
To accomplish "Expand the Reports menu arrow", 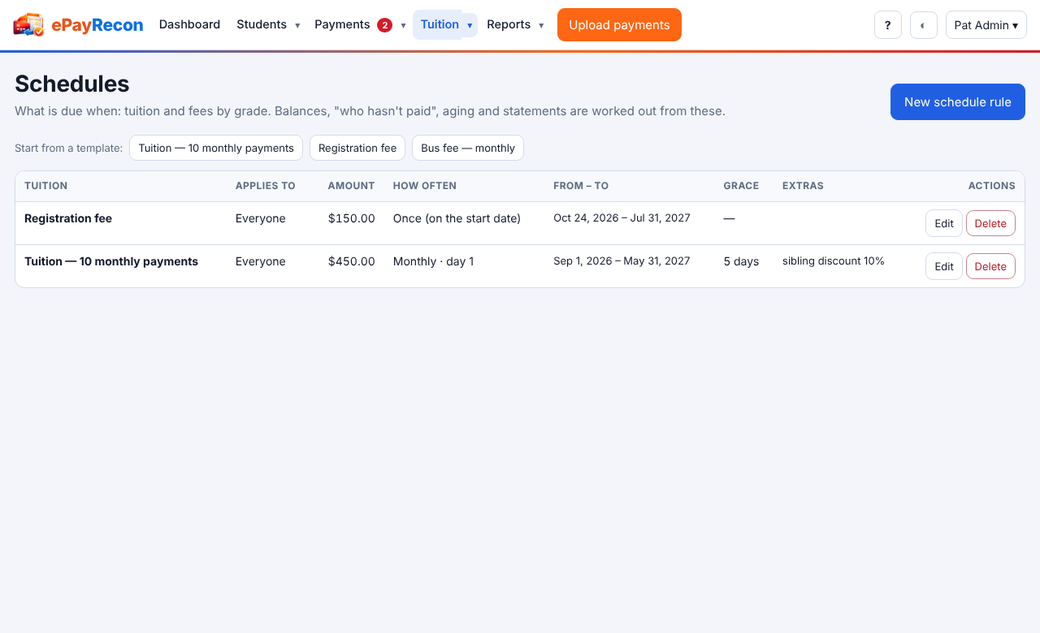I will 541,25.
